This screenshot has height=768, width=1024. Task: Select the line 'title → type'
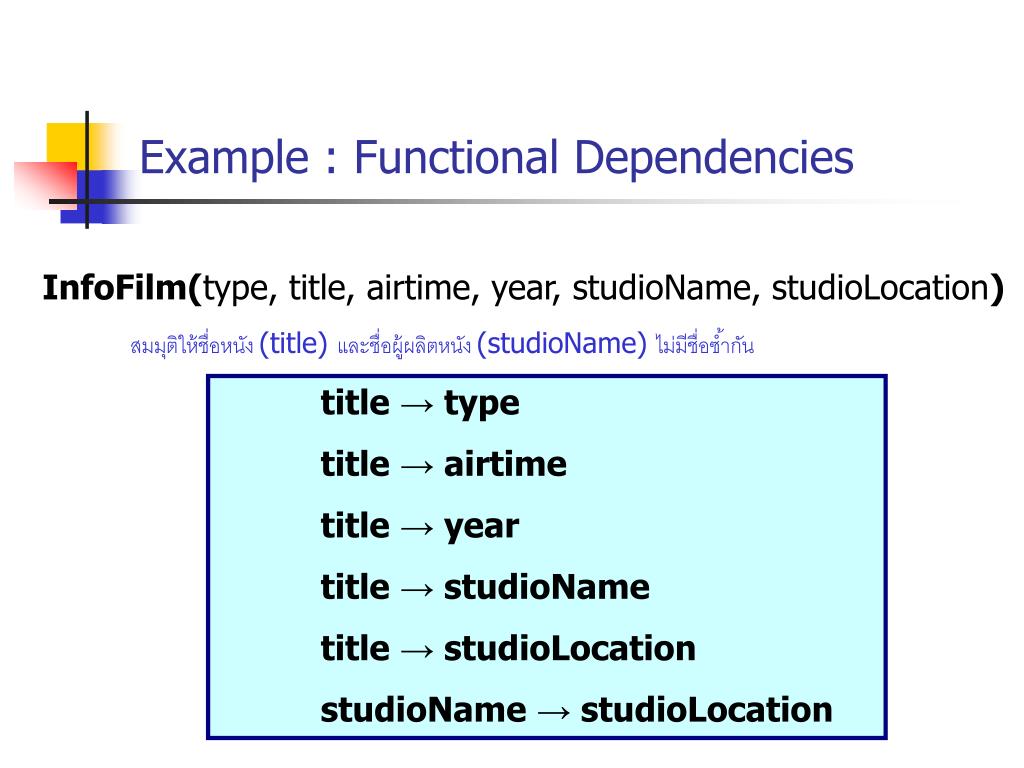coord(420,403)
